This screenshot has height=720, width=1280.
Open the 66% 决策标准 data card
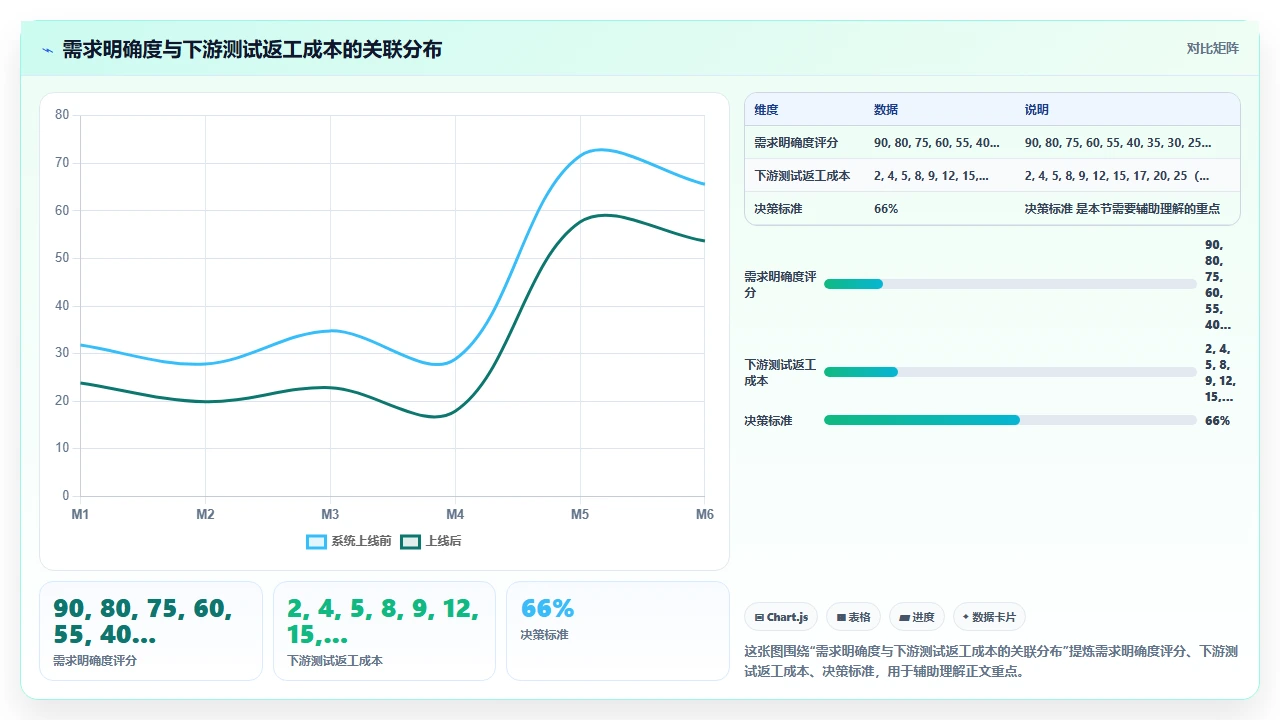click(618, 631)
